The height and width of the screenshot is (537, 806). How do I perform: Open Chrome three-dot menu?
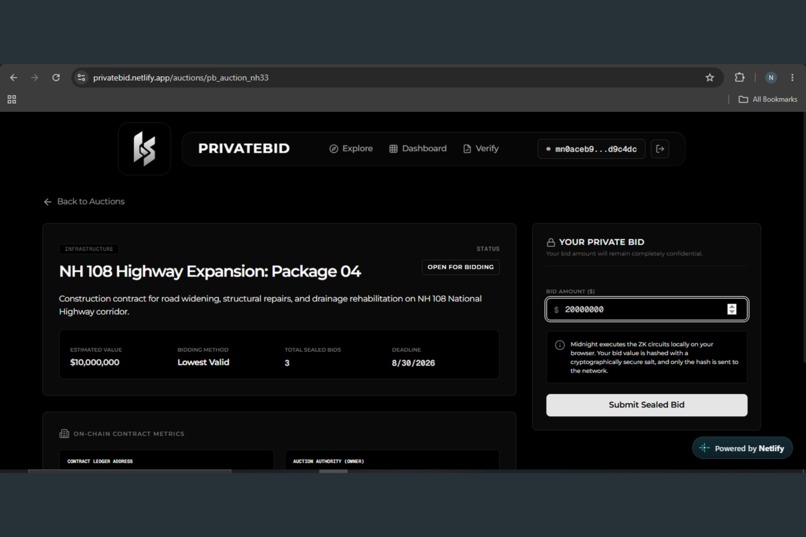tap(792, 78)
